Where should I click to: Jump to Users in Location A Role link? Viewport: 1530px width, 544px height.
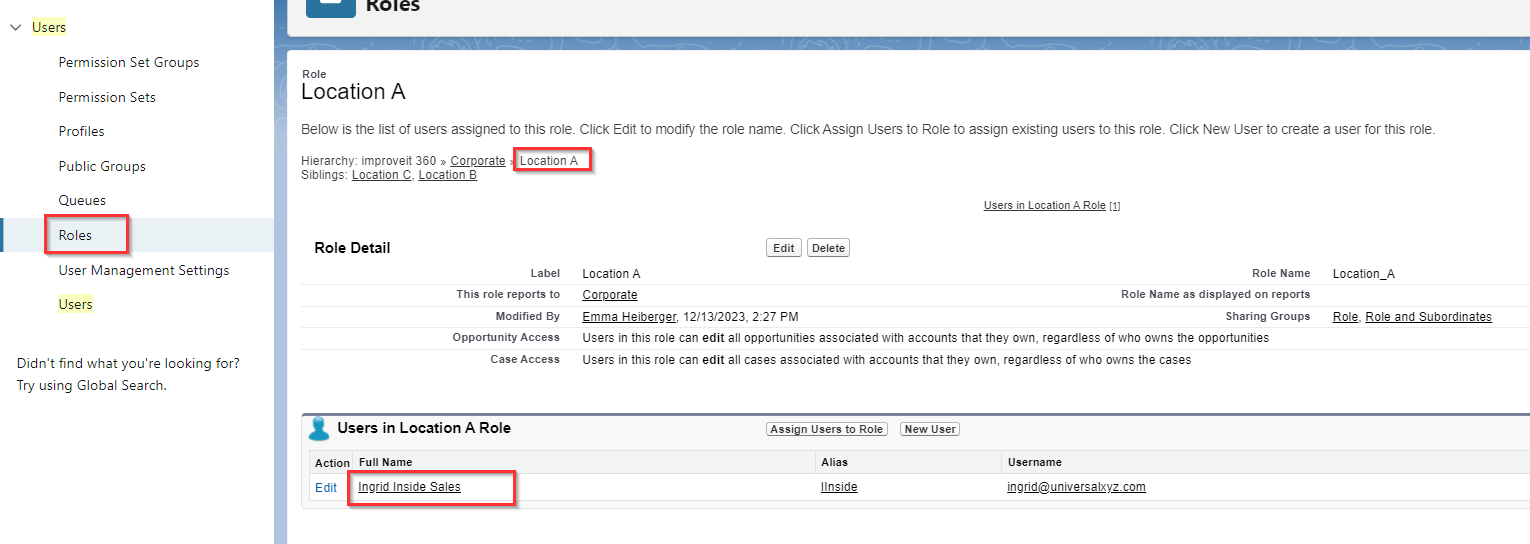(x=1045, y=205)
